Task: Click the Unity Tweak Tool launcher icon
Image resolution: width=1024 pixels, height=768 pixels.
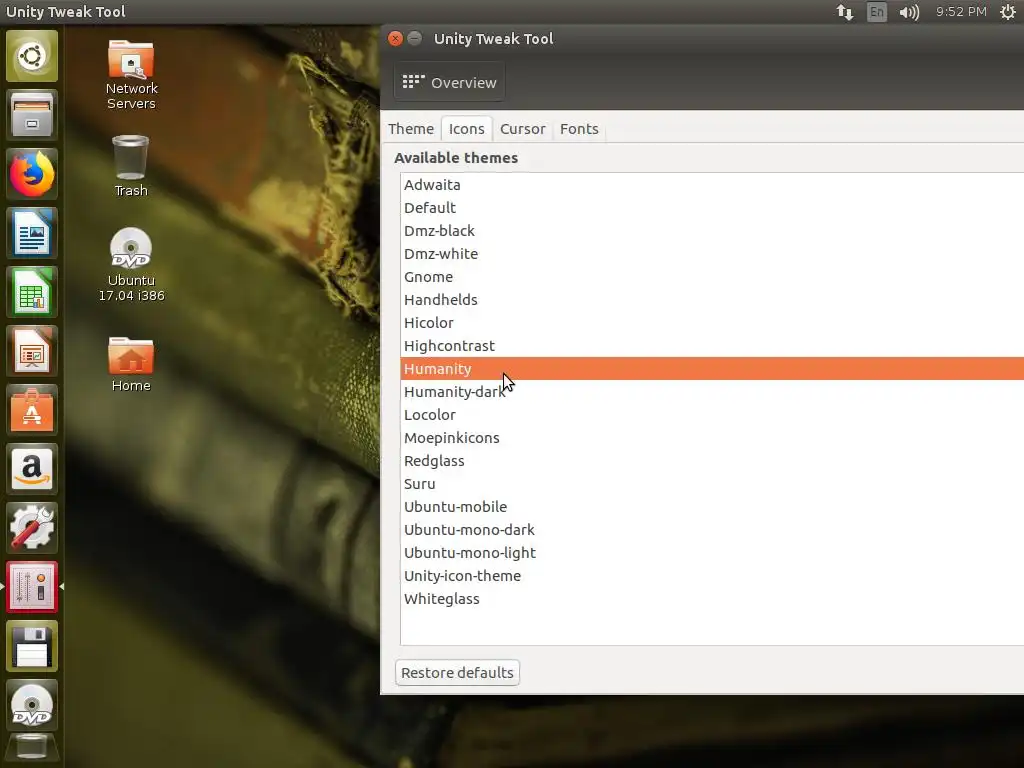Action: (31, 587)
